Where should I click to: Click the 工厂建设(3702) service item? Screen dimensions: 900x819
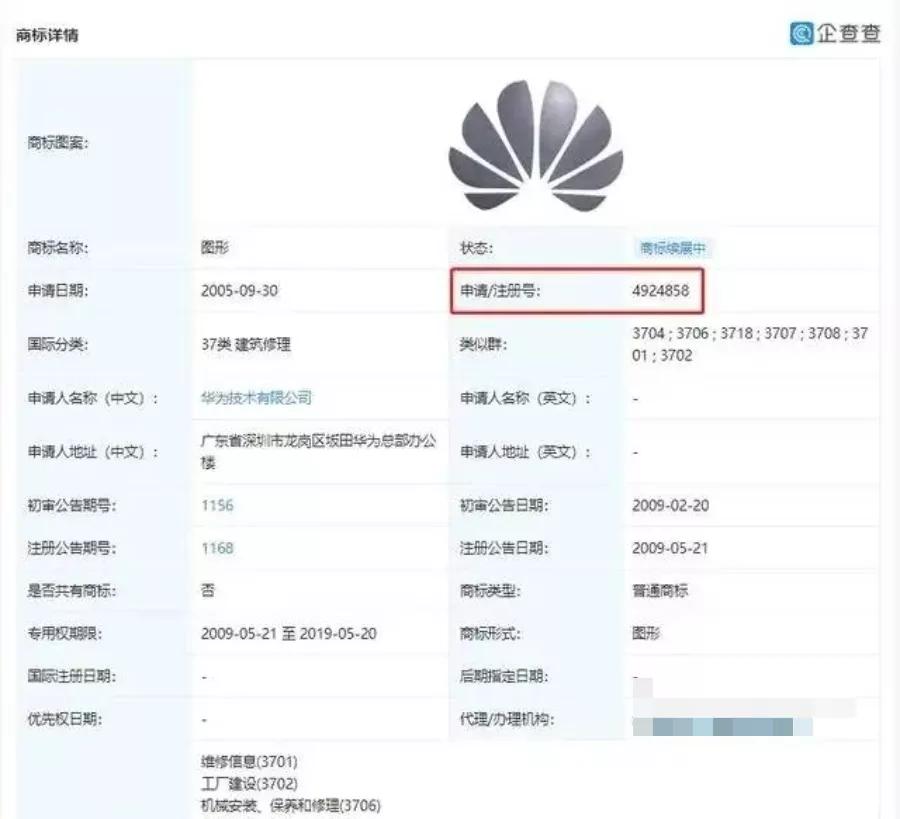[x=249, y=783]
